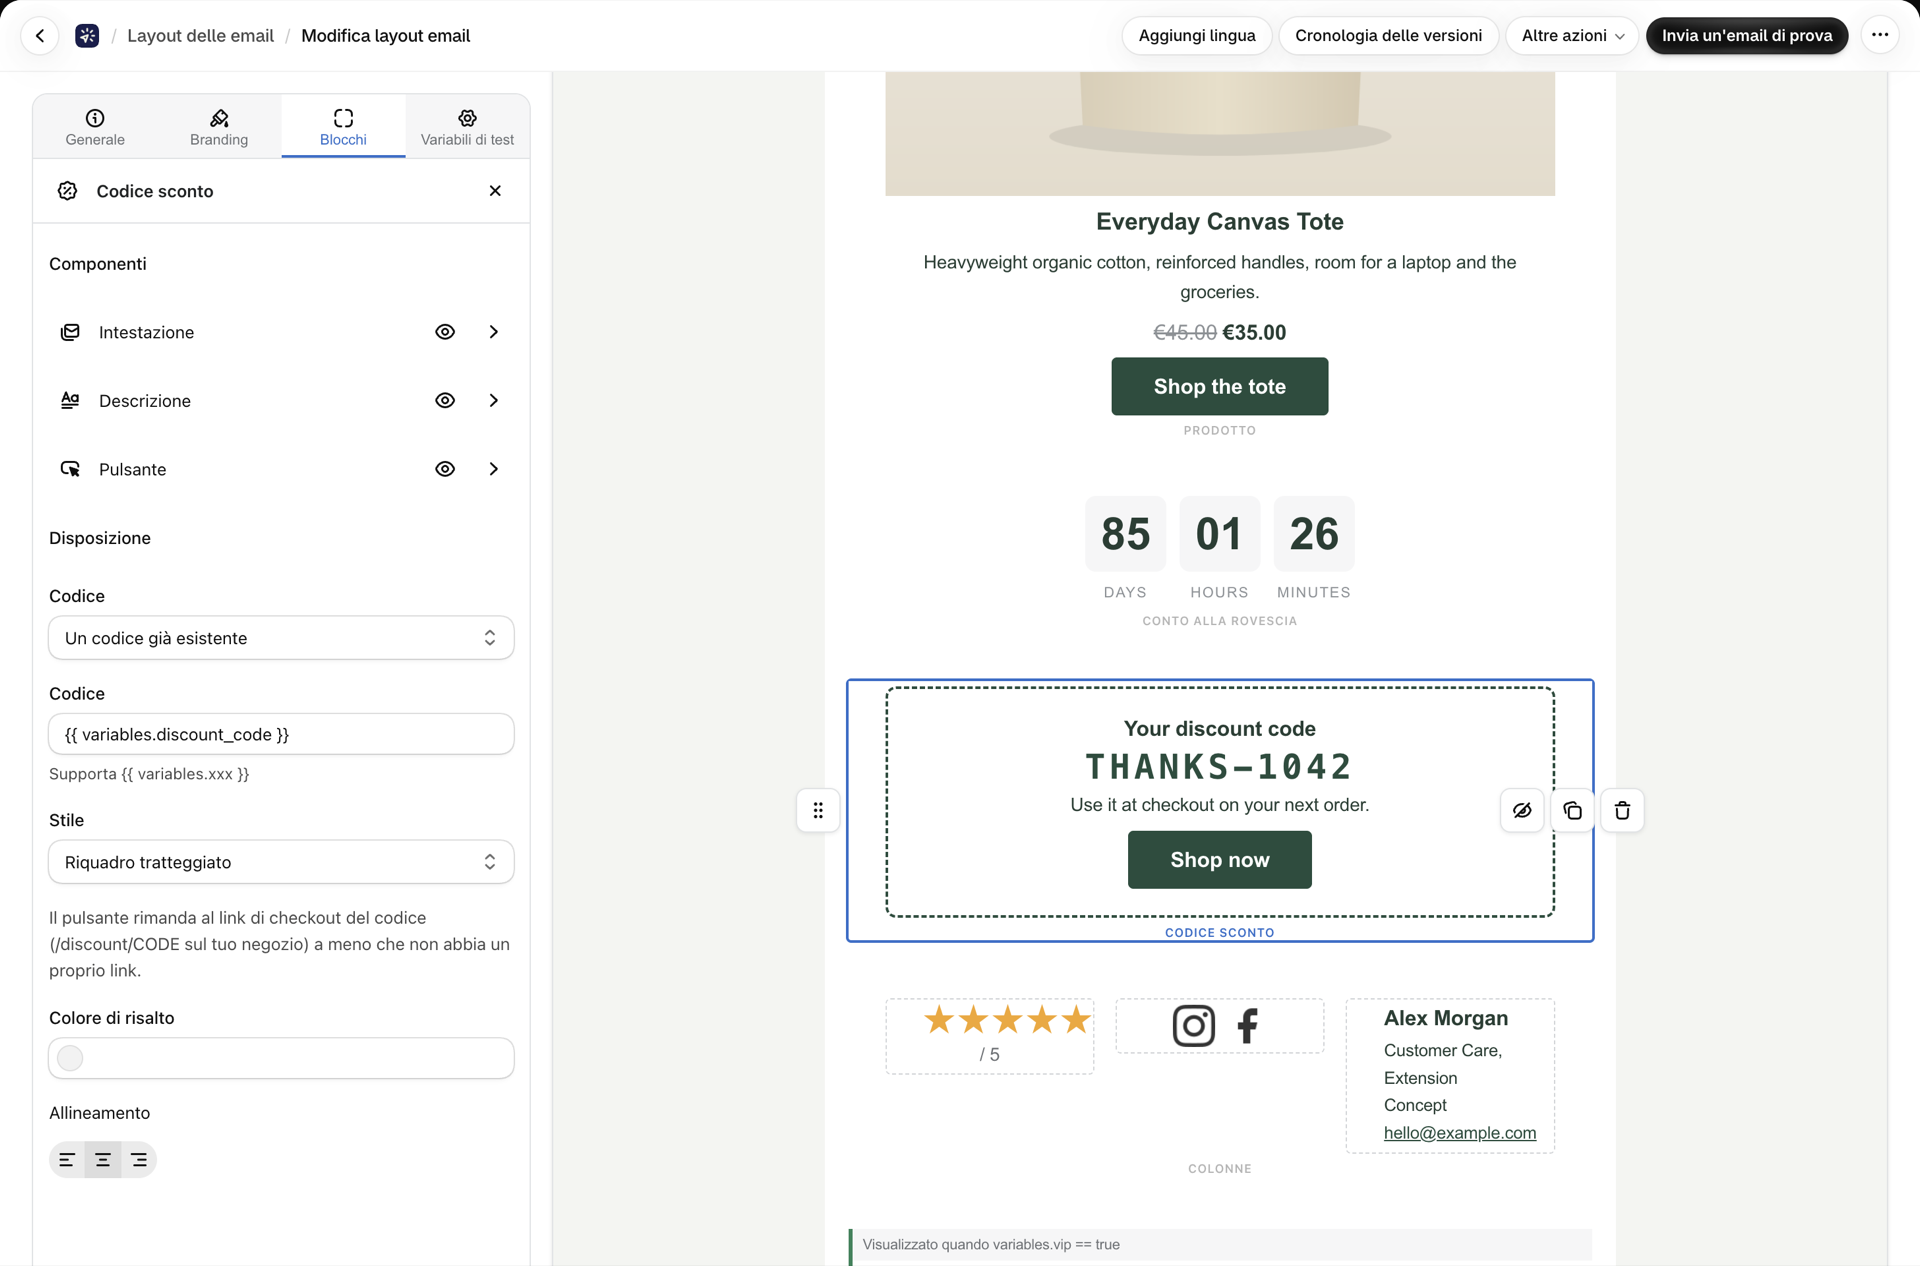The height and width of the screenshot is (1266, 1920).
Task: Open the app home logo icon
Action: click(87, 36)
